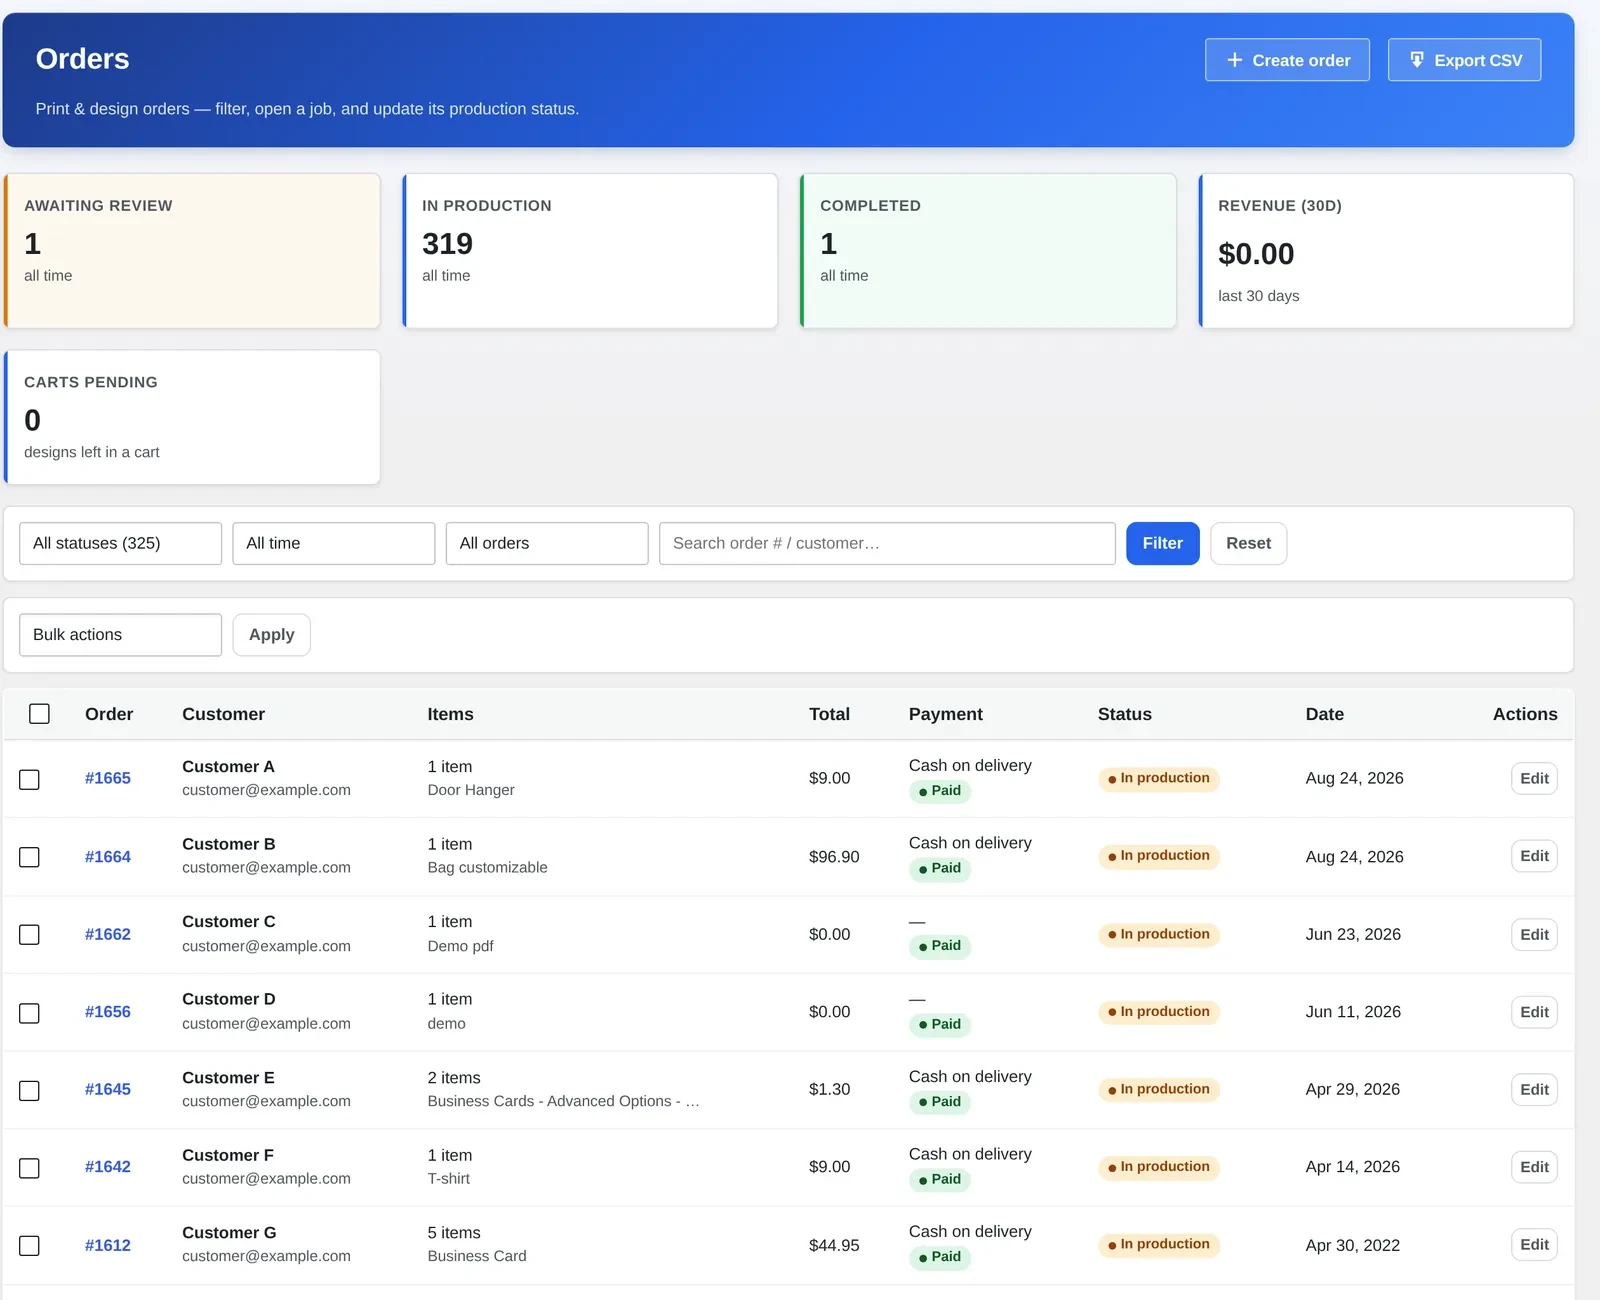Open order link #1665

click(108, 778)
